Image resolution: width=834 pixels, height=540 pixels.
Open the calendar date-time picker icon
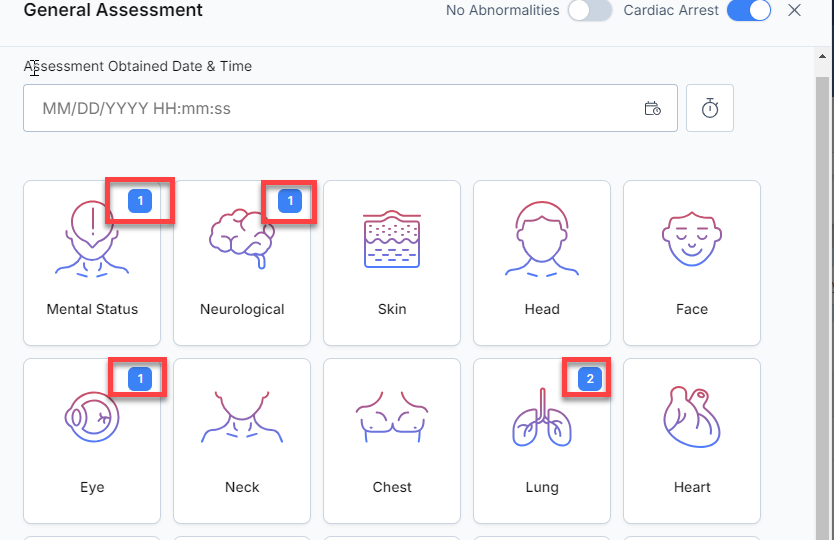653,108
